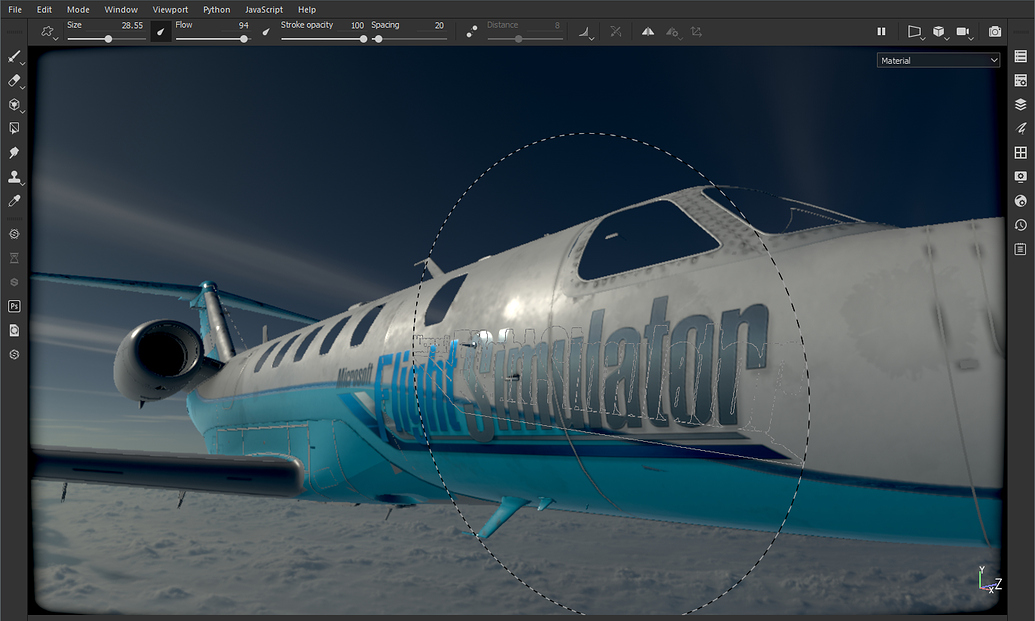Image resolution: width=1035 pixels, height=621 pixels.
Task: Pause the rendering engine
Action: [x=881, y=31]
